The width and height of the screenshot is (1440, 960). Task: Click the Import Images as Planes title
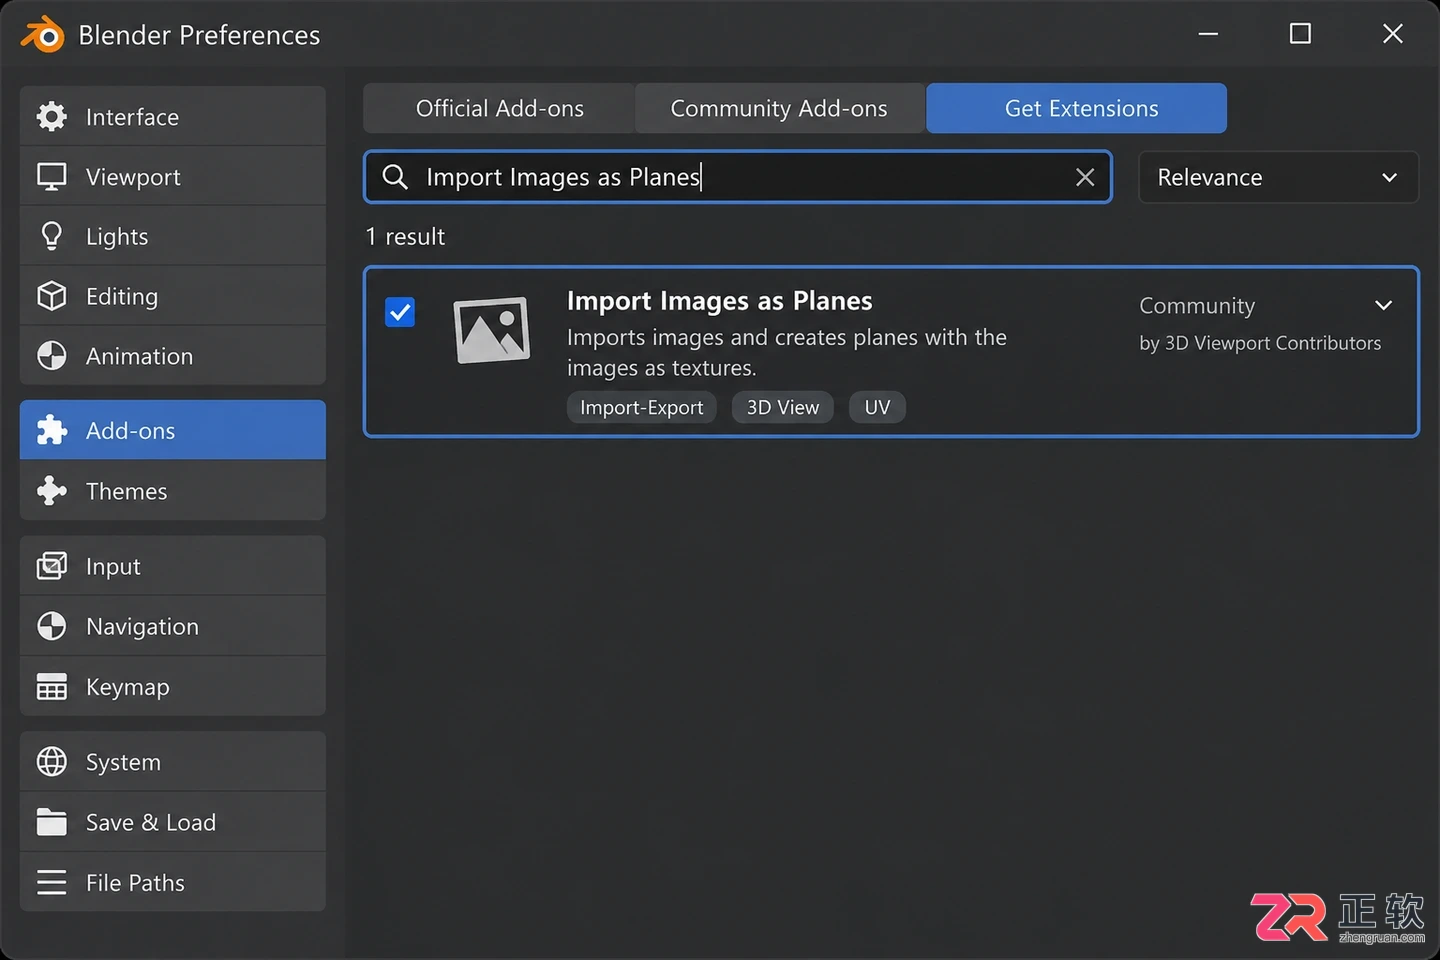pyautogui.click(x=719, y=301)
